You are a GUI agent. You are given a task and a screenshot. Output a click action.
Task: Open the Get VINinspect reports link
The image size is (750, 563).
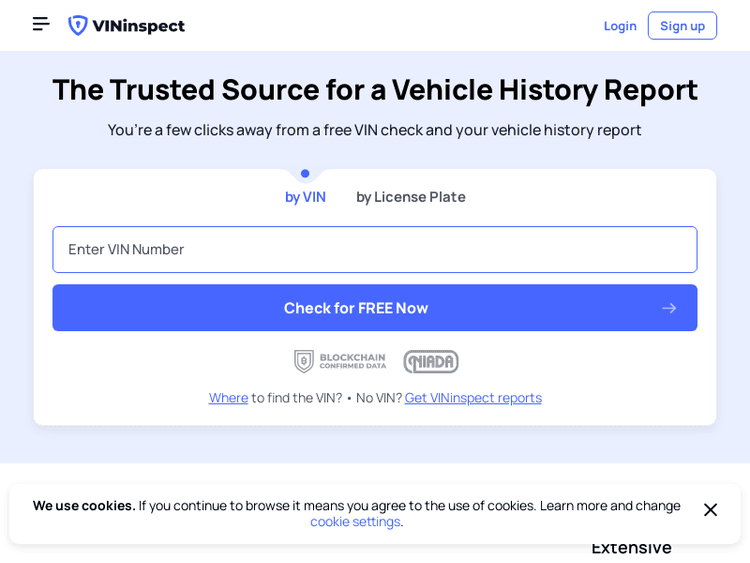[x=473, y=397]
